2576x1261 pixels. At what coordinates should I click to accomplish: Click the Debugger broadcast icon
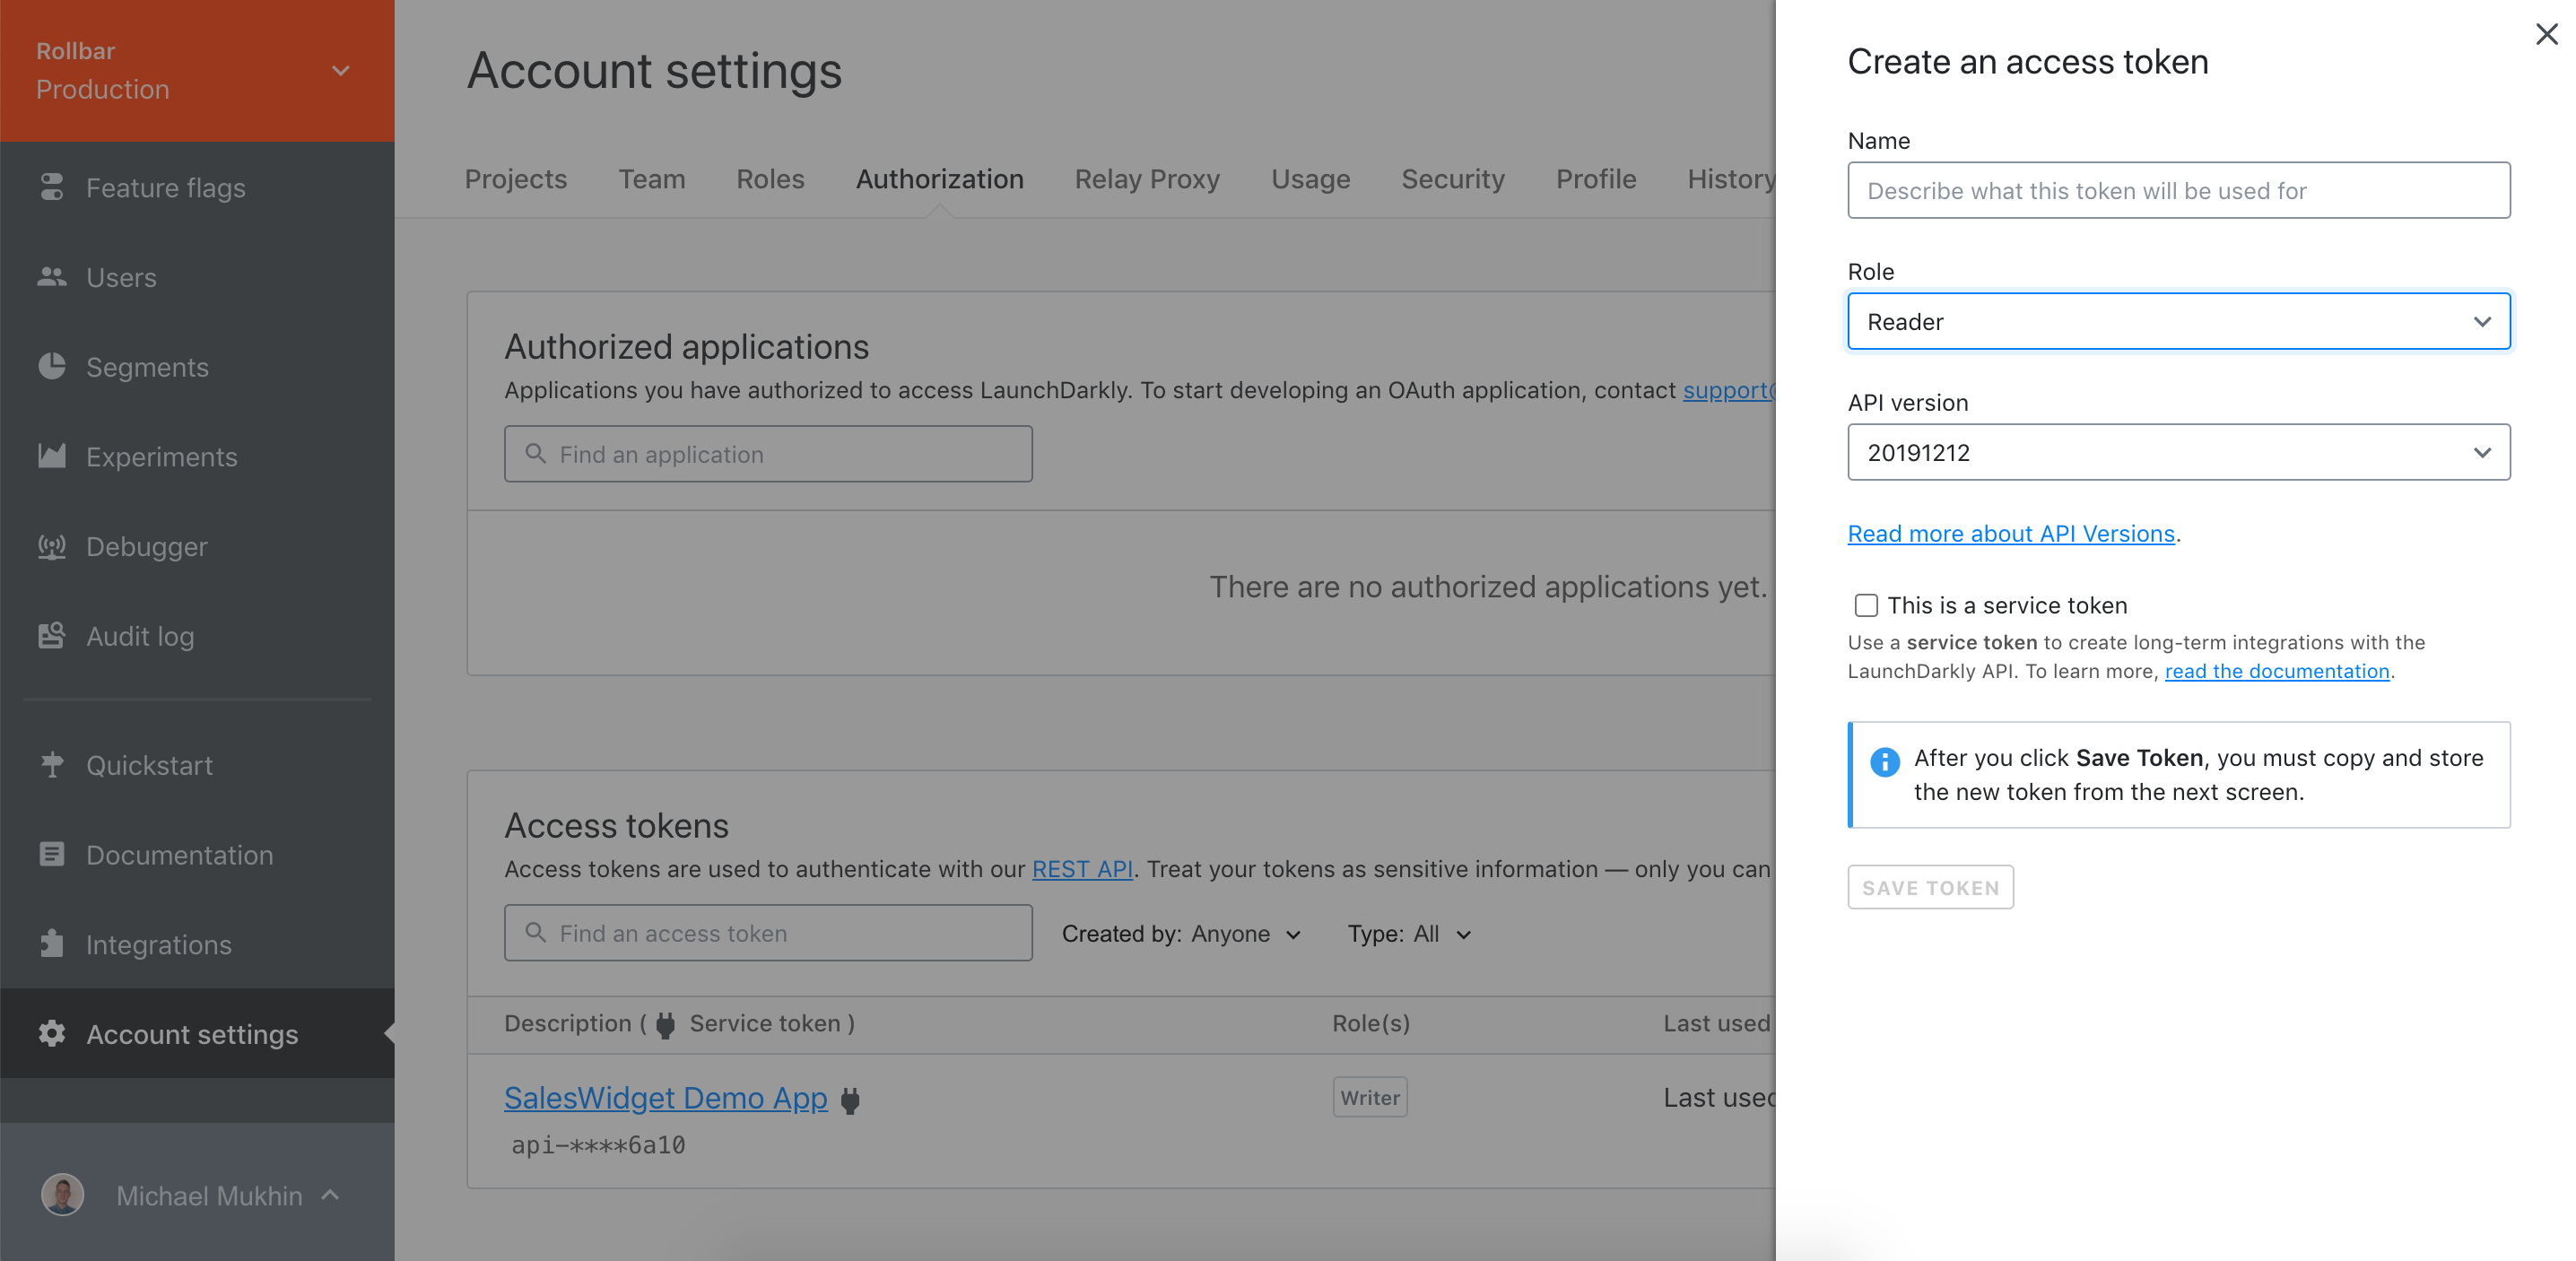pos(51,546)
